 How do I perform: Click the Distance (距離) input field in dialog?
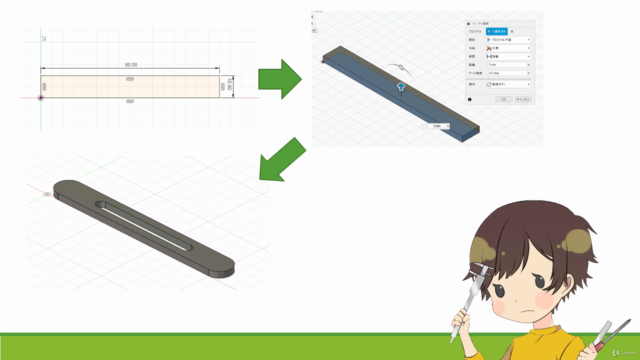pos(506,65)
